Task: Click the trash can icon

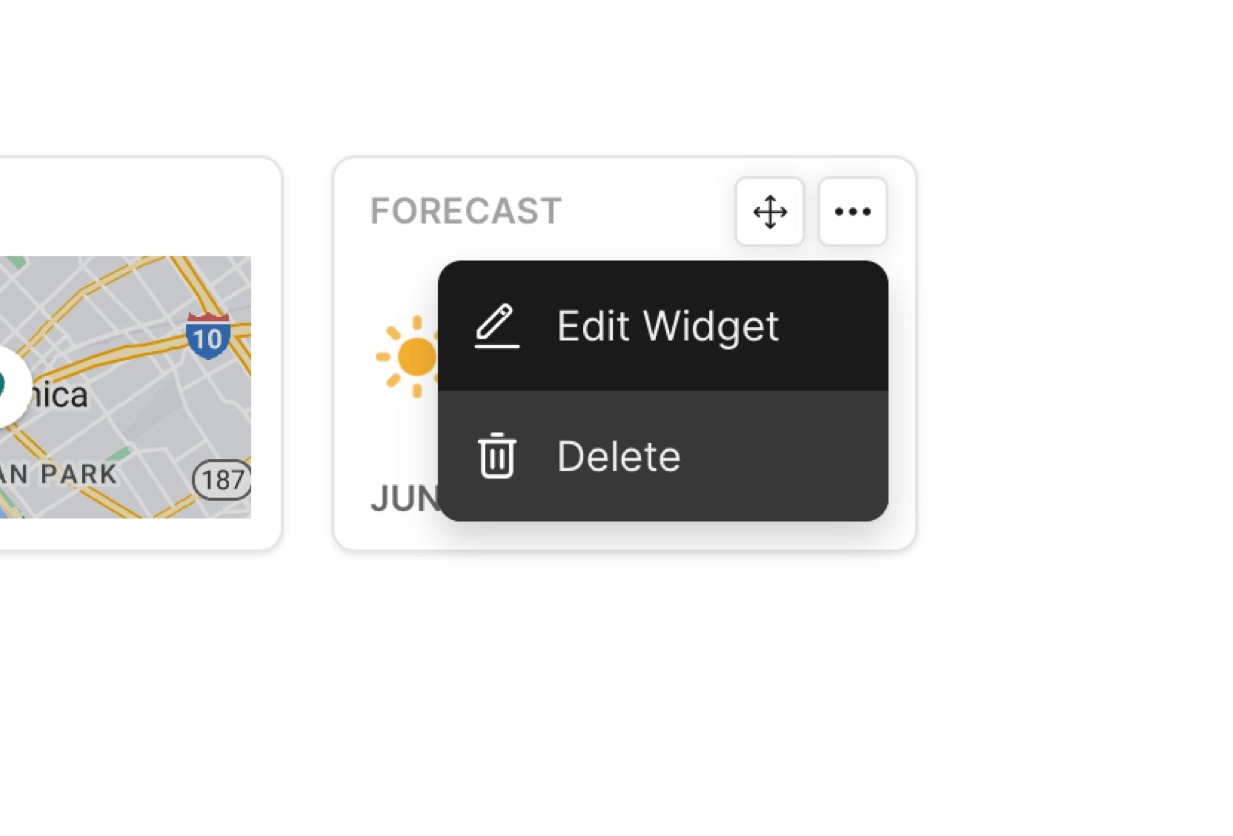Action: 497,456
